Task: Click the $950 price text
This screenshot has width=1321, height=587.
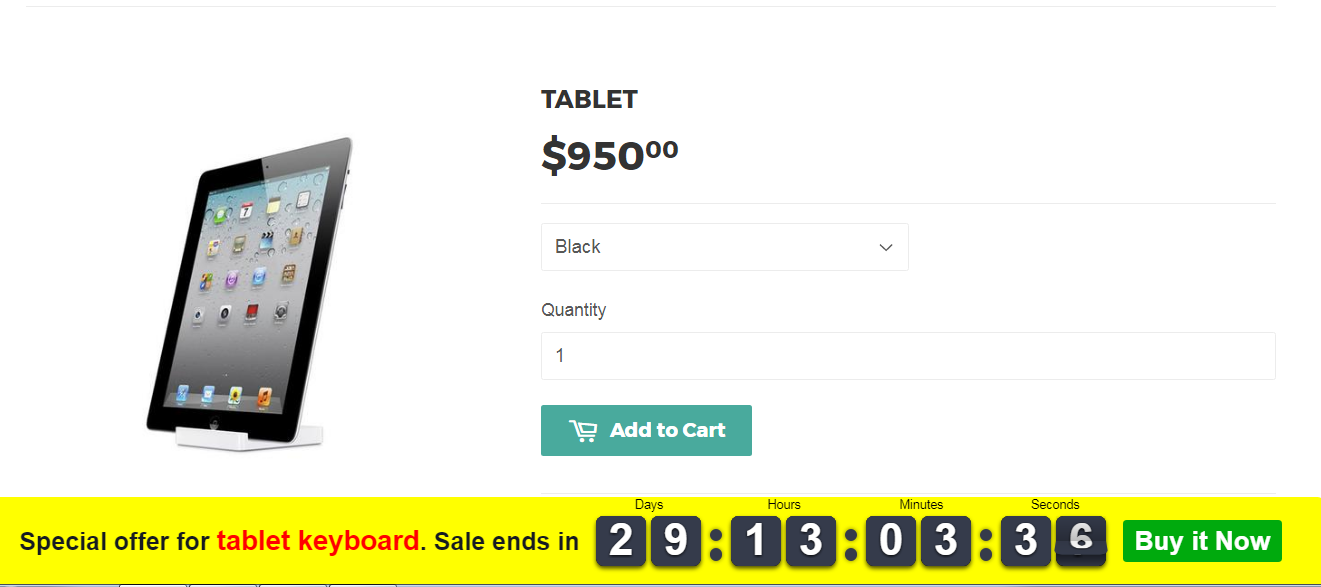Action: point(610,155)
